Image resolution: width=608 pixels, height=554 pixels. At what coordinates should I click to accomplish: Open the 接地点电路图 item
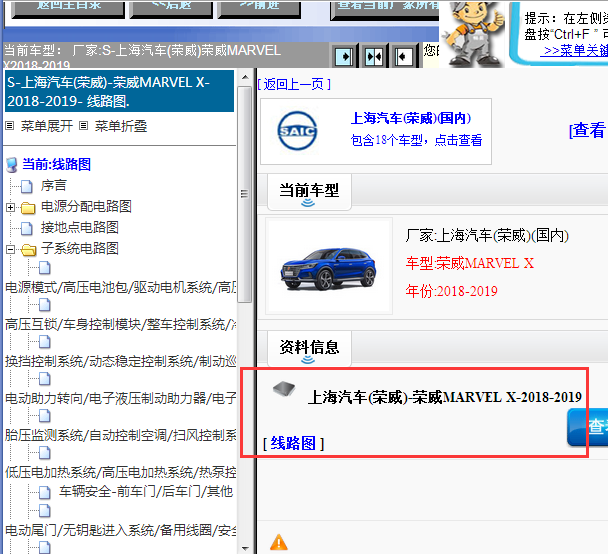pyautogui.click(x=79, y=227)
